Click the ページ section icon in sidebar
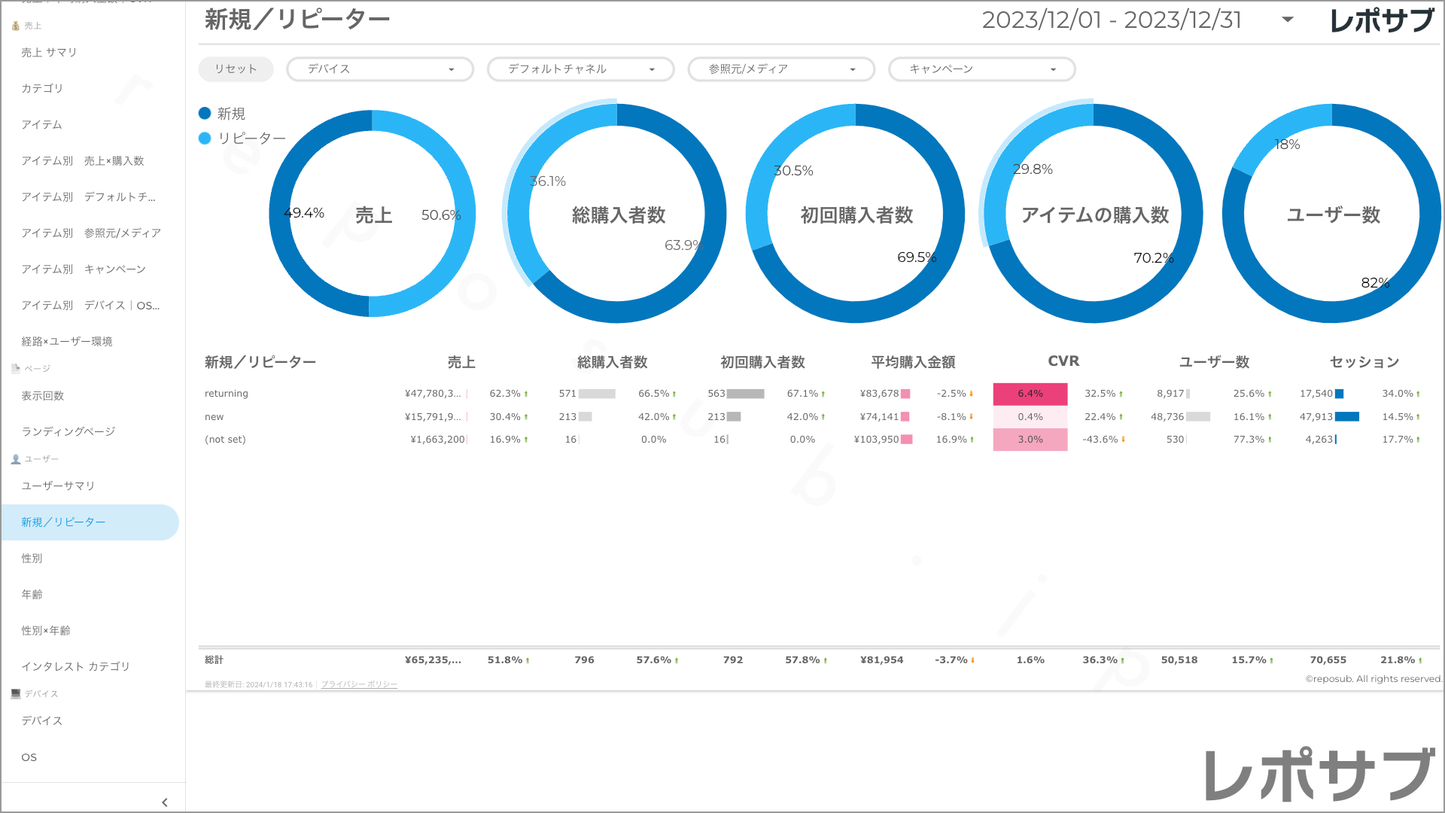The image size is (1445, 813). [15, 369]
